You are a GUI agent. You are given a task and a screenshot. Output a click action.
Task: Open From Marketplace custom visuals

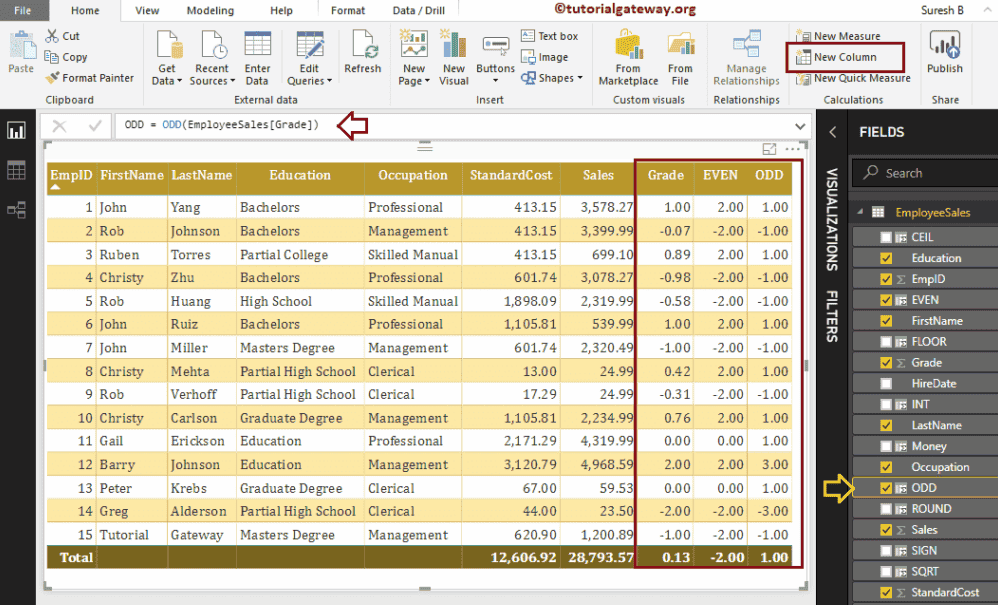click(628, 58)
